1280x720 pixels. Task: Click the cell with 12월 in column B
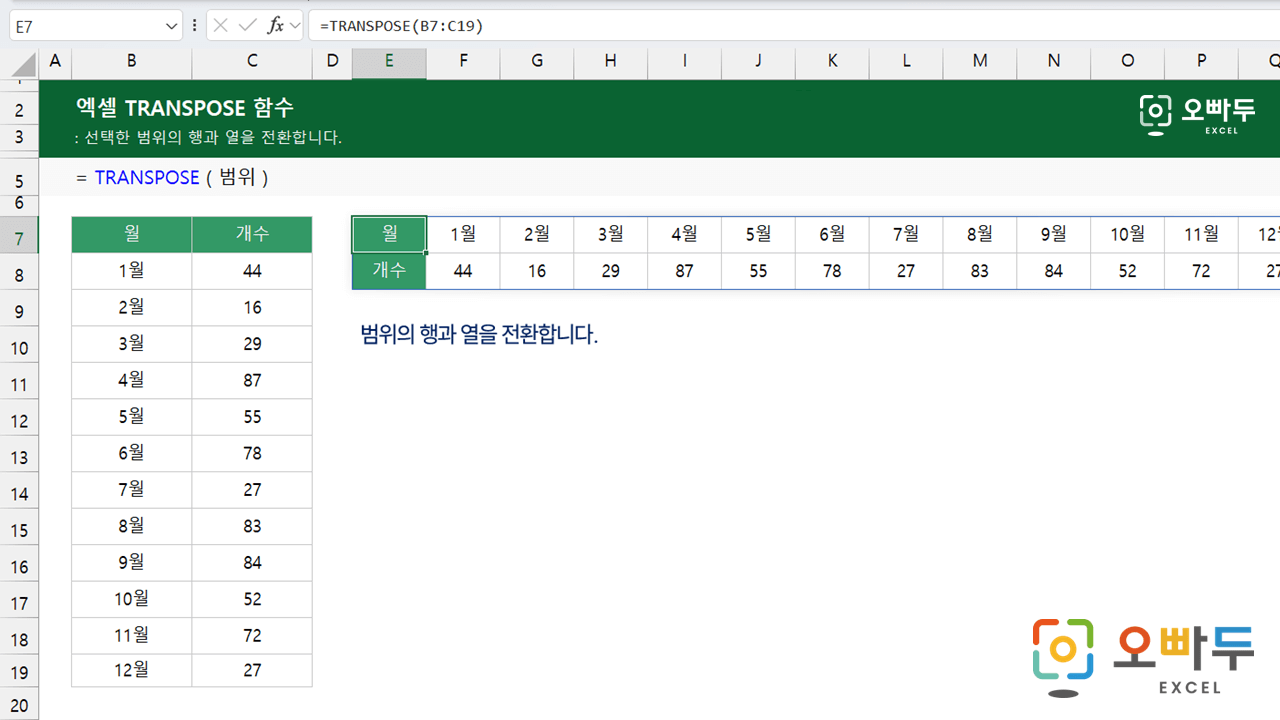[x=131, y=670]
